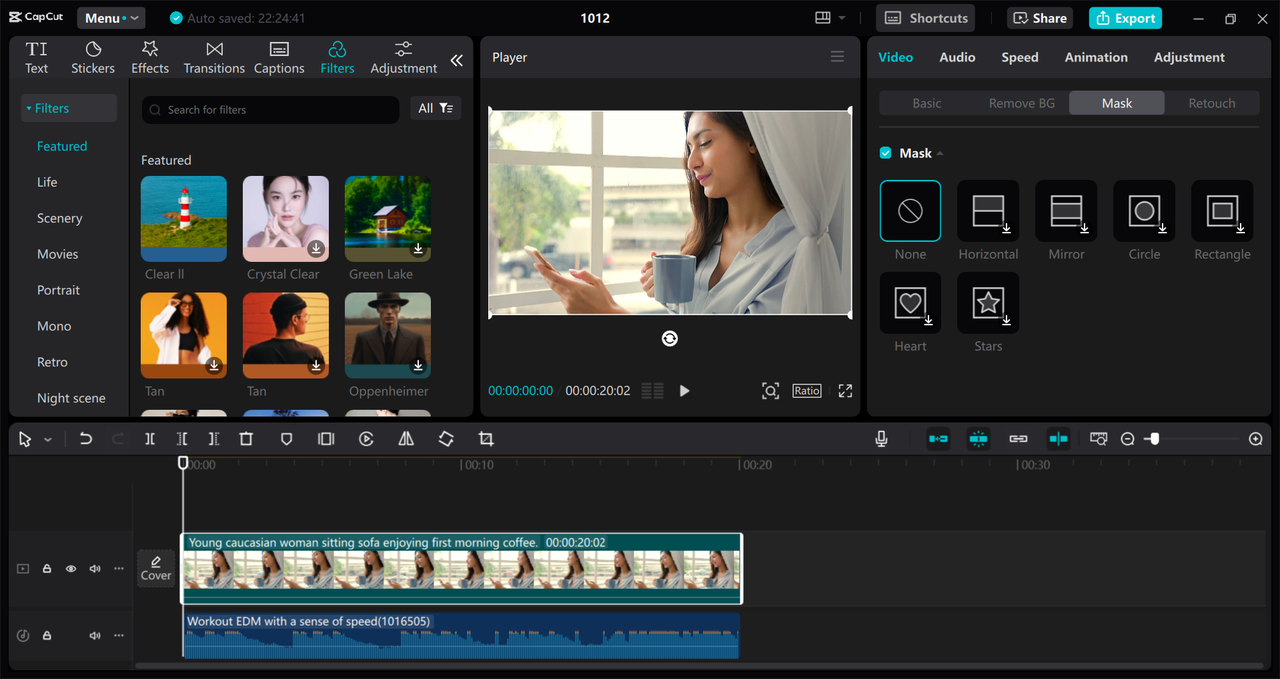The height and width of the screenshot is (679, 1280).
Task: Open the Transitions panel
Action: pos(214,58)
